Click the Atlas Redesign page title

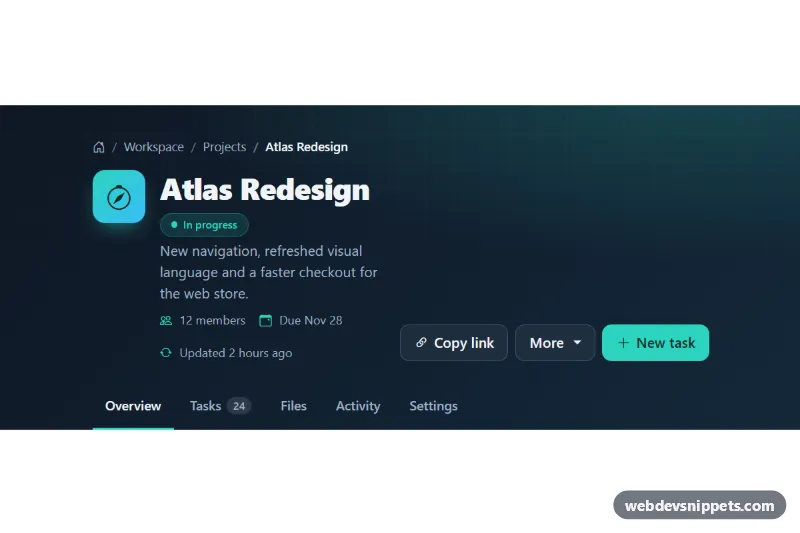coord(265,190)
